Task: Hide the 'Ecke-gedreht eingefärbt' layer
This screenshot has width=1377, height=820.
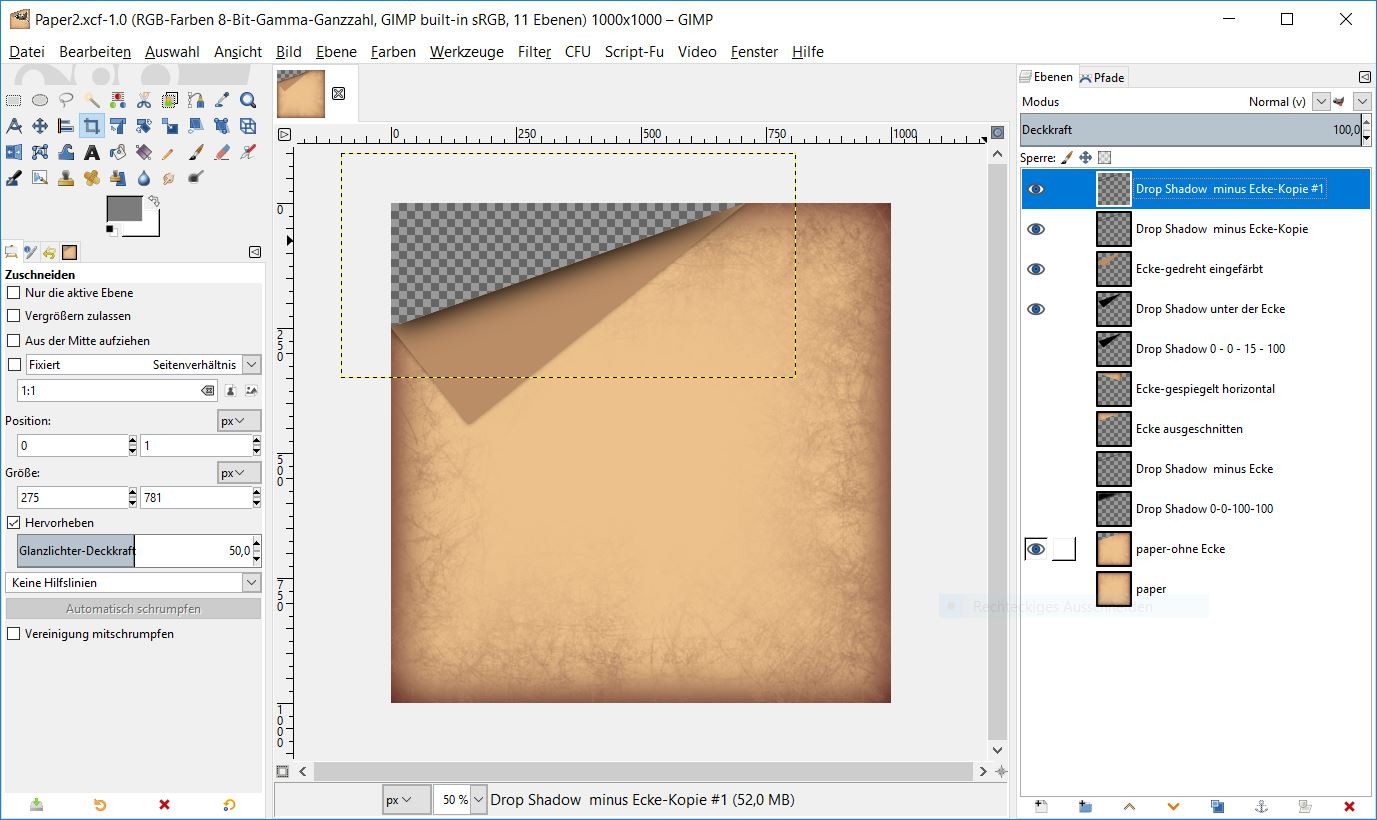Action: point(1036,269)
